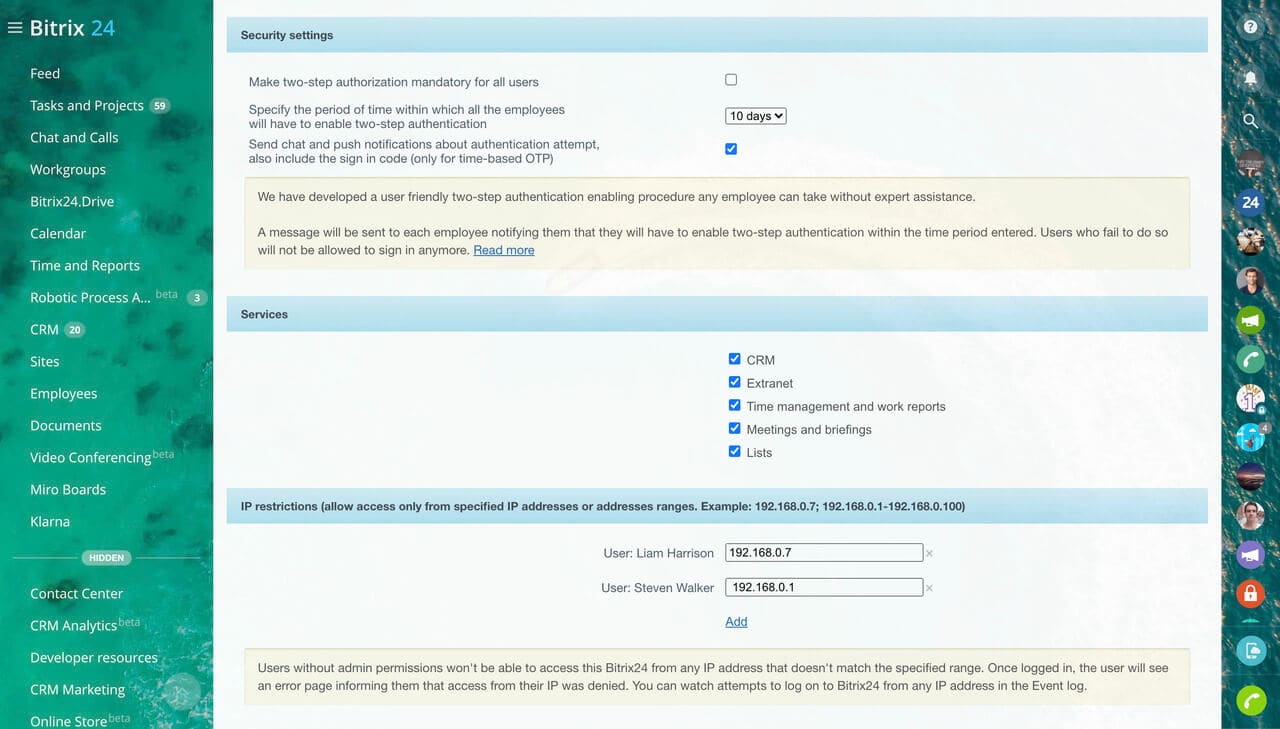Viewport: 1280px width, 729px height.
Task: Enable mandatory two-step authorization checkbox
Action: [731, 80]
